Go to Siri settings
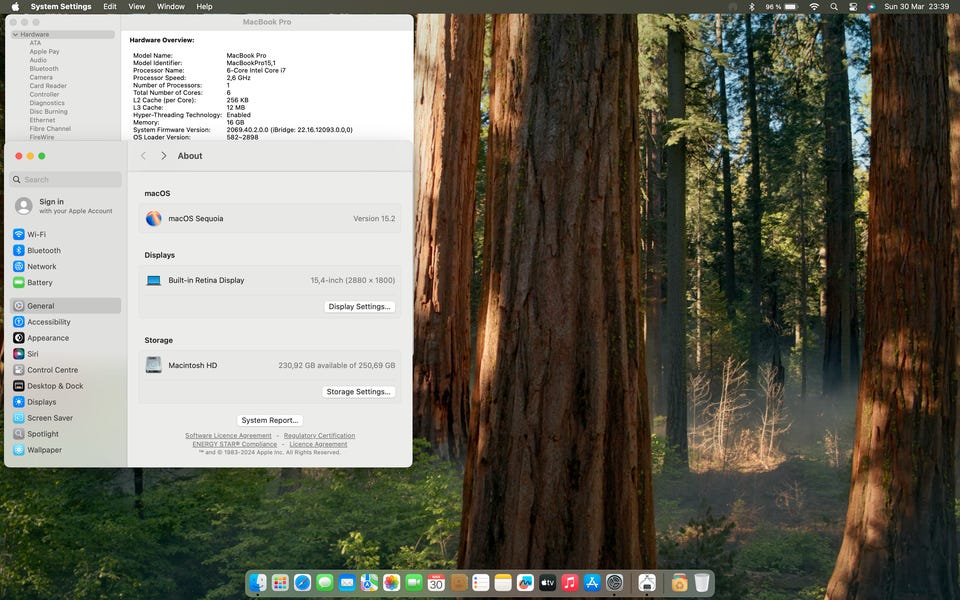The image size is (960, 600). (x=33, y=354)
